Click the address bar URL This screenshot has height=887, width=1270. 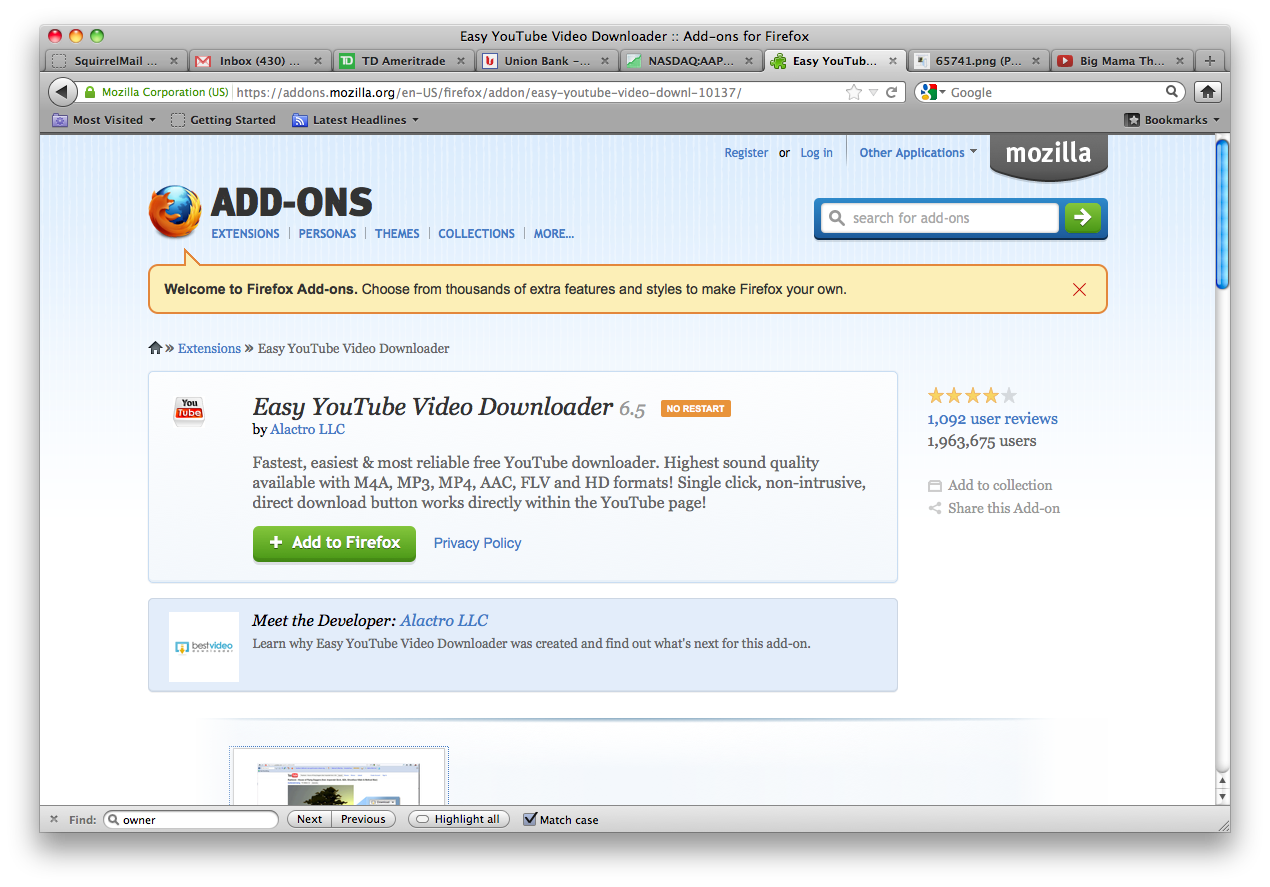(488, 92)
